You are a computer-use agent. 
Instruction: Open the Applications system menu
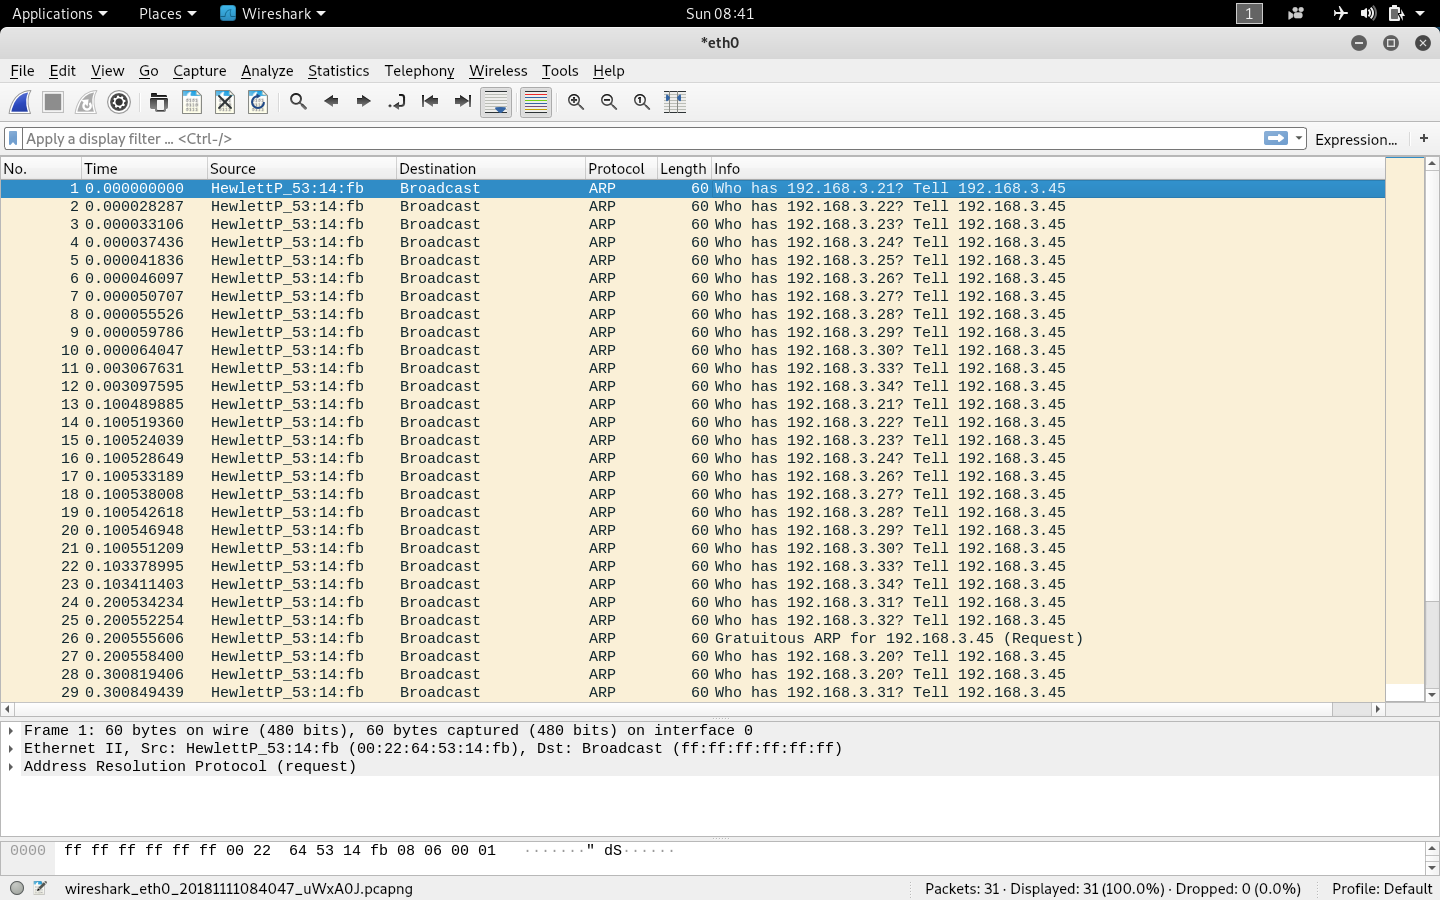(59, 13)
